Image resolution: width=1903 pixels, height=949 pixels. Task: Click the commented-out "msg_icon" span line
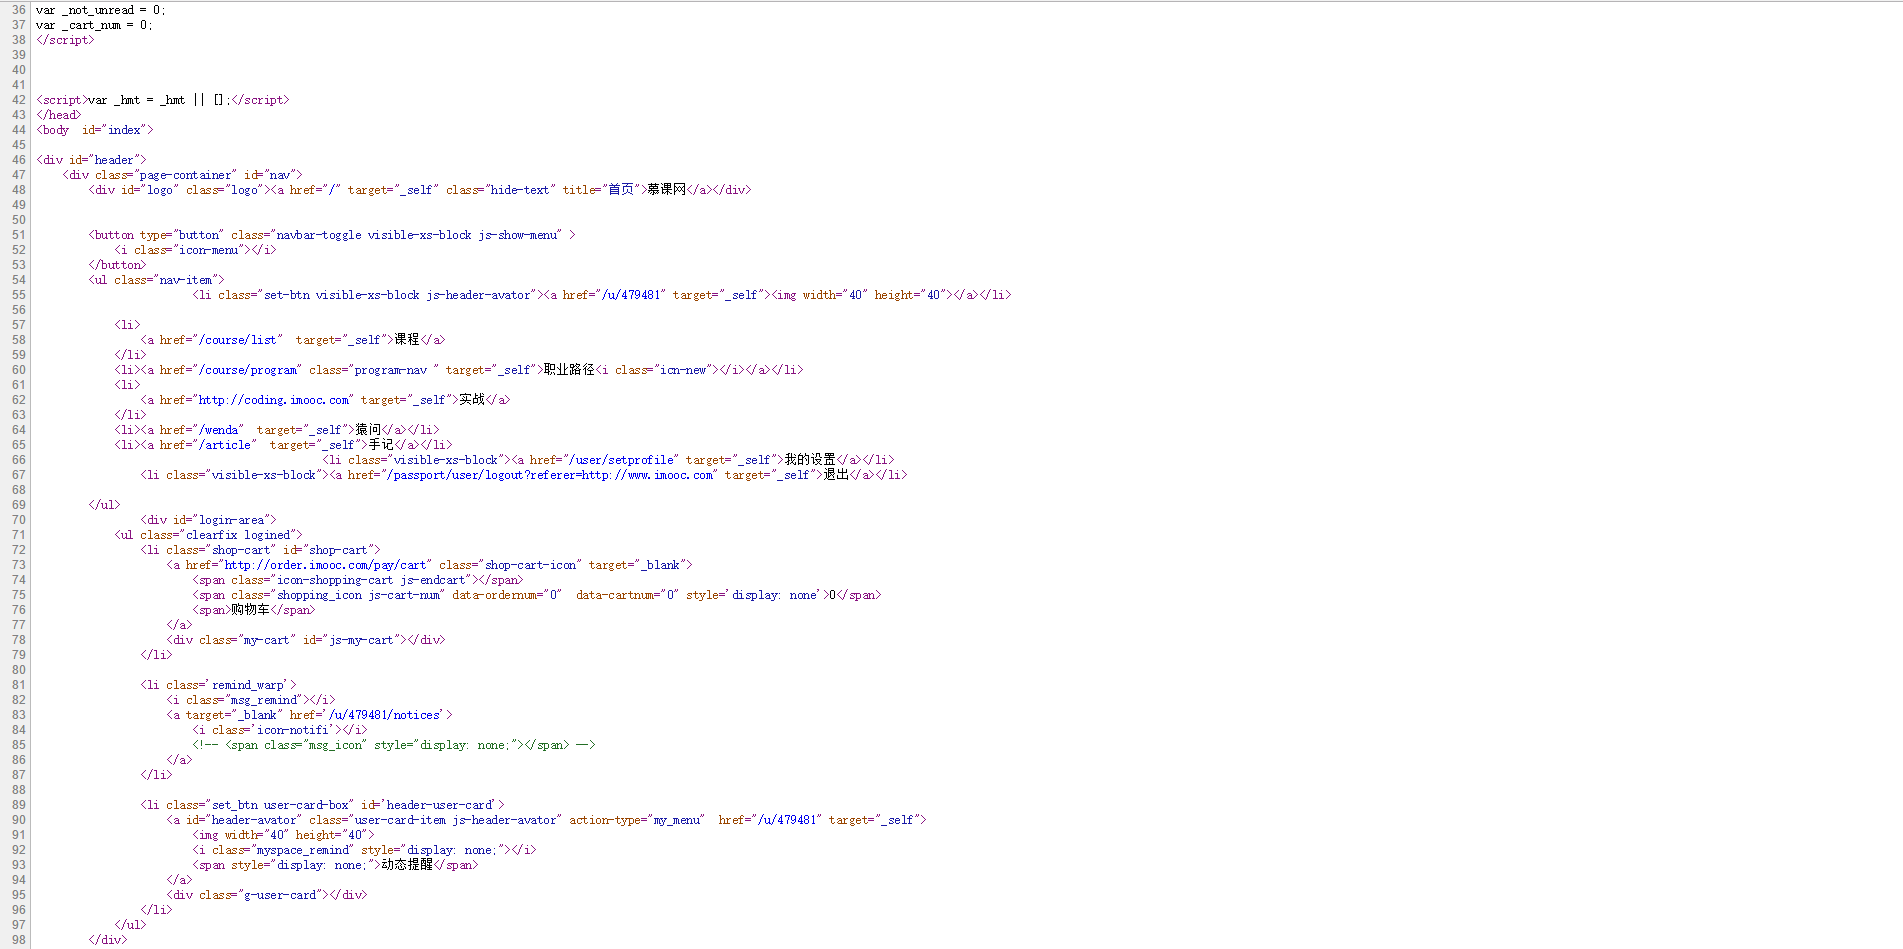(x=394, y=745)
